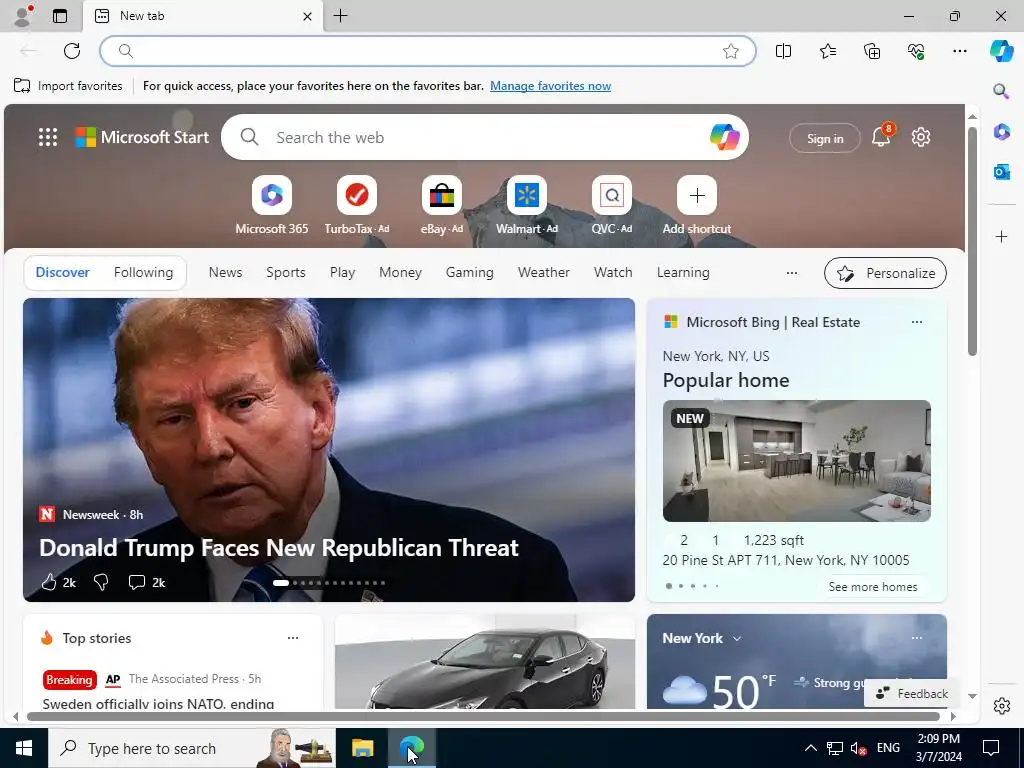Open the Copilot sidebar icon

point(1001,51)
